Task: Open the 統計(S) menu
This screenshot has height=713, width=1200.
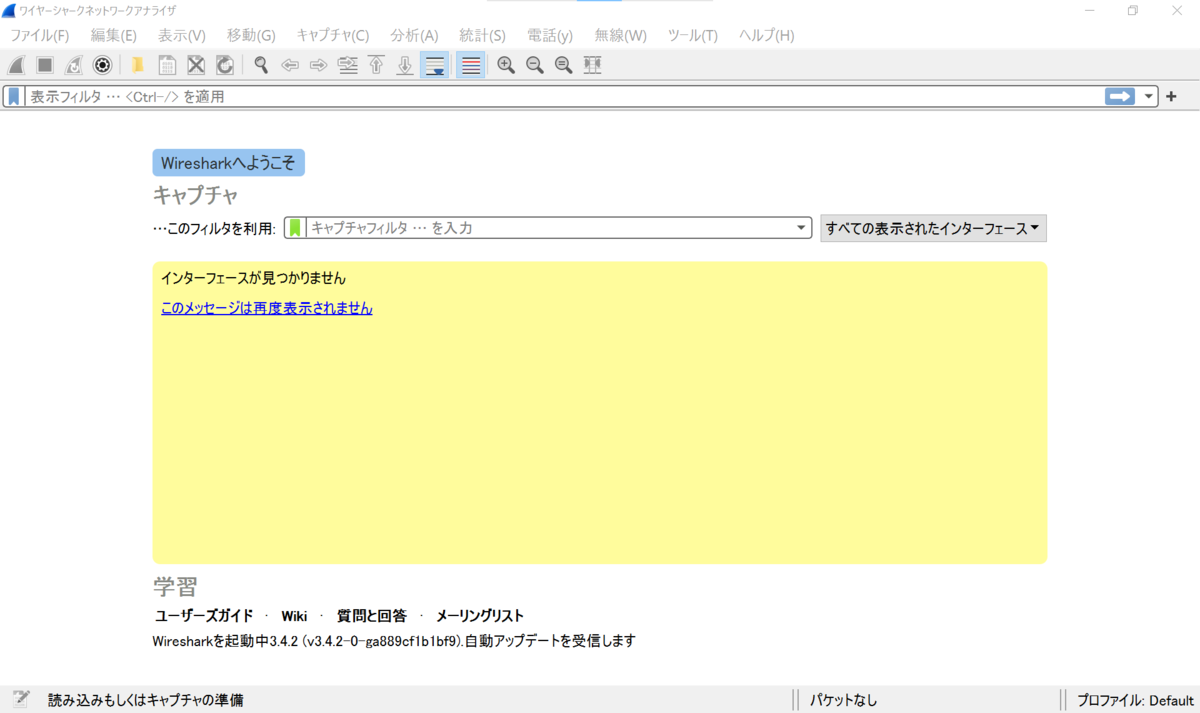Action: [483, 35]
